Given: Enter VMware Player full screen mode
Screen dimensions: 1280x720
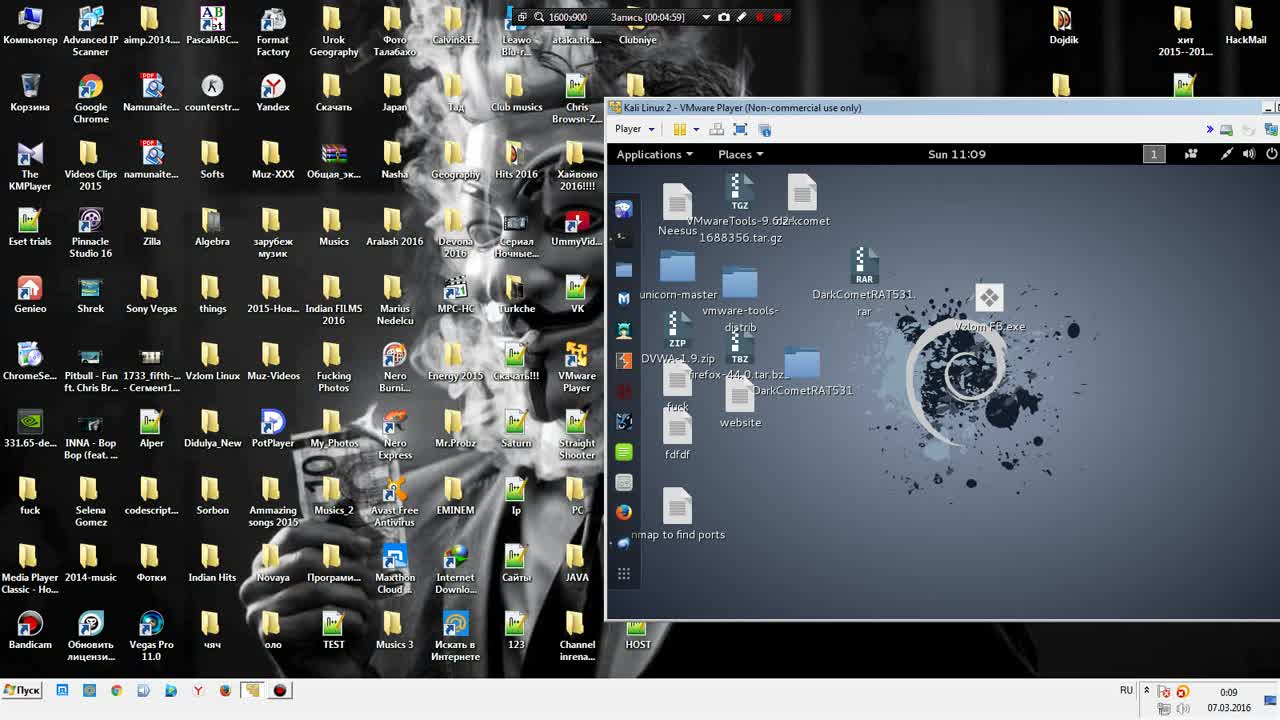Looking at the screenshot, I should (740, 129).
